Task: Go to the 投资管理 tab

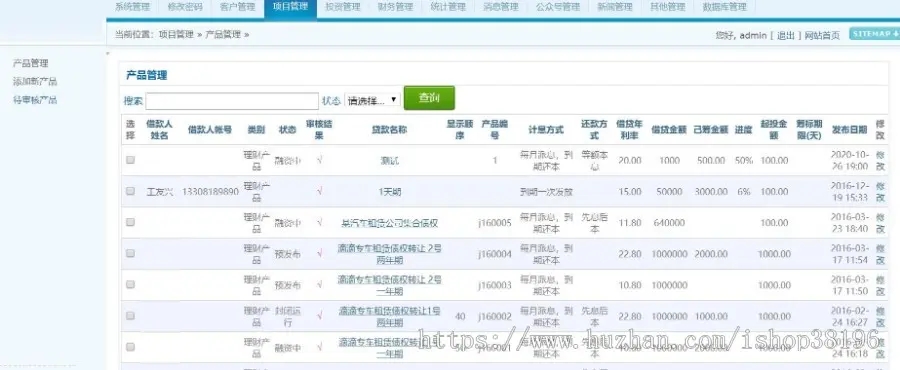Action: 343,7
